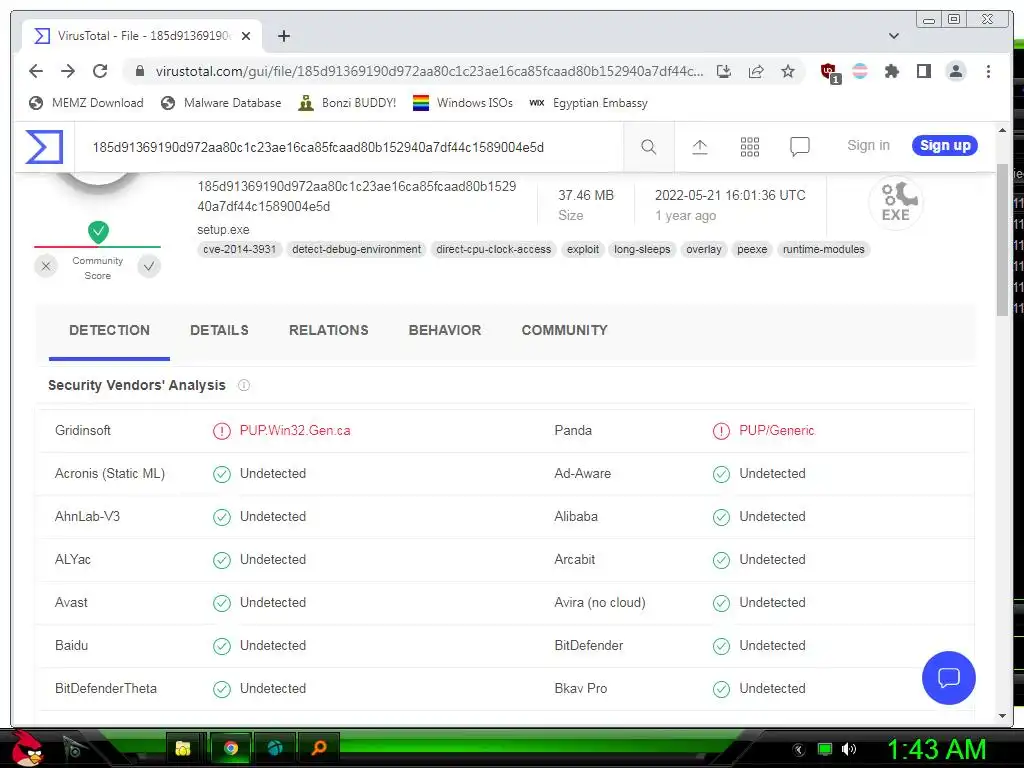
Task: Switch to the COMMUNITY tab
Action: pos(564,330)
